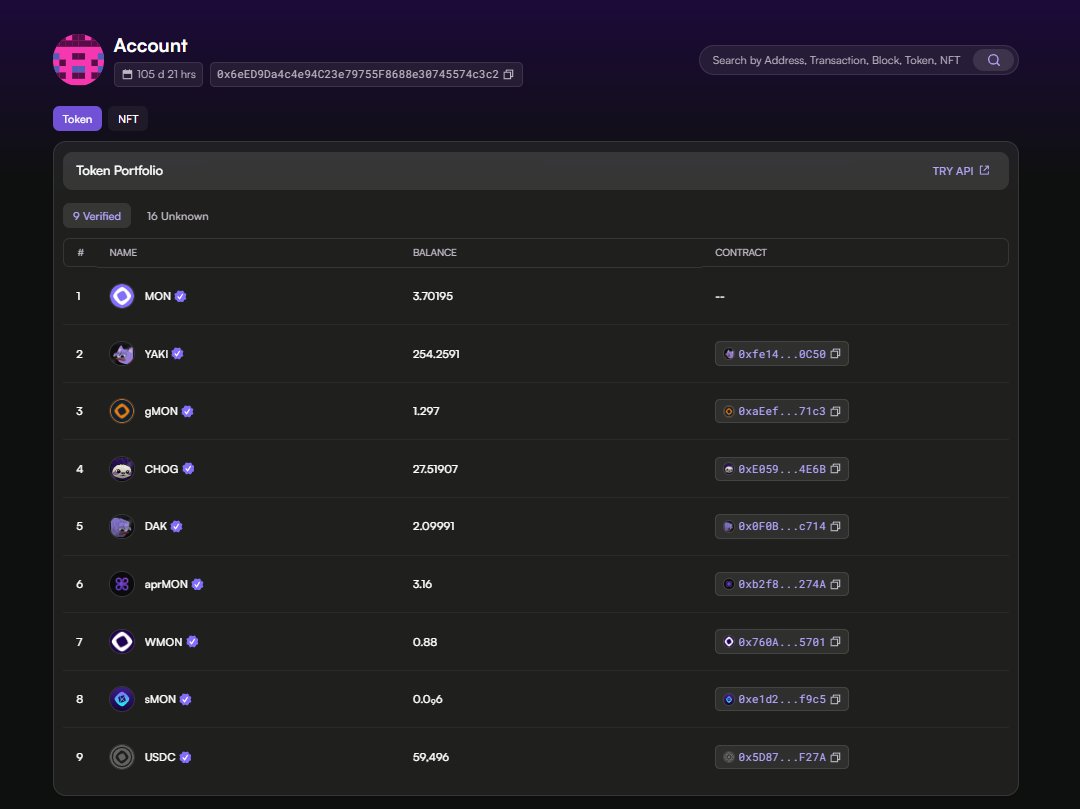Click the CHOG token logo
Screen dimensions: 1080x809
click(x=122, y=469)
